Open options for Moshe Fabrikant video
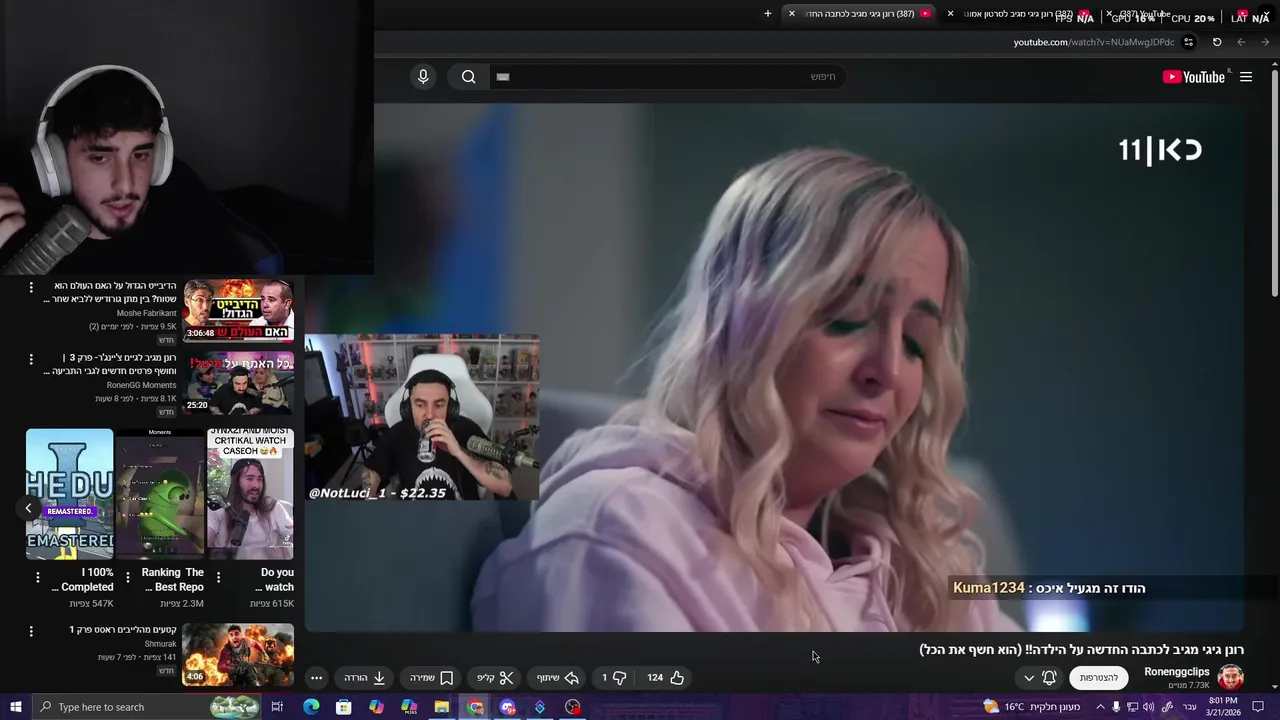 (31, 287)
